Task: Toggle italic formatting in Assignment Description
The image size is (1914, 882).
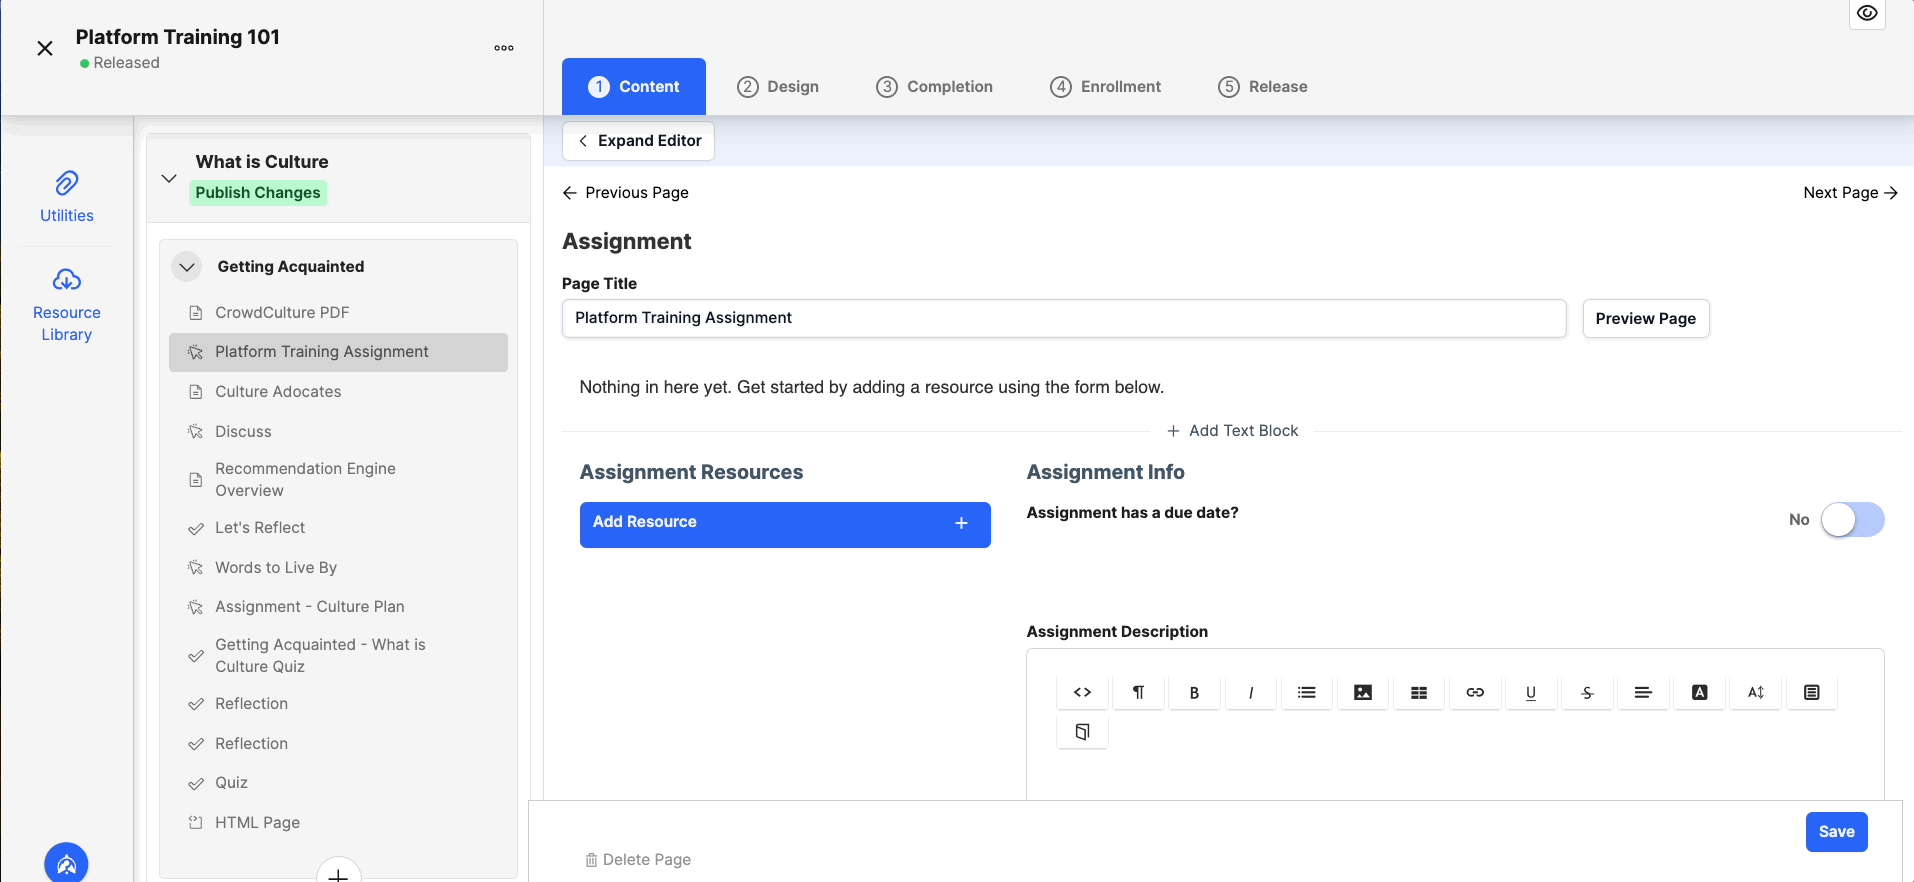Action: (1250, 692)
